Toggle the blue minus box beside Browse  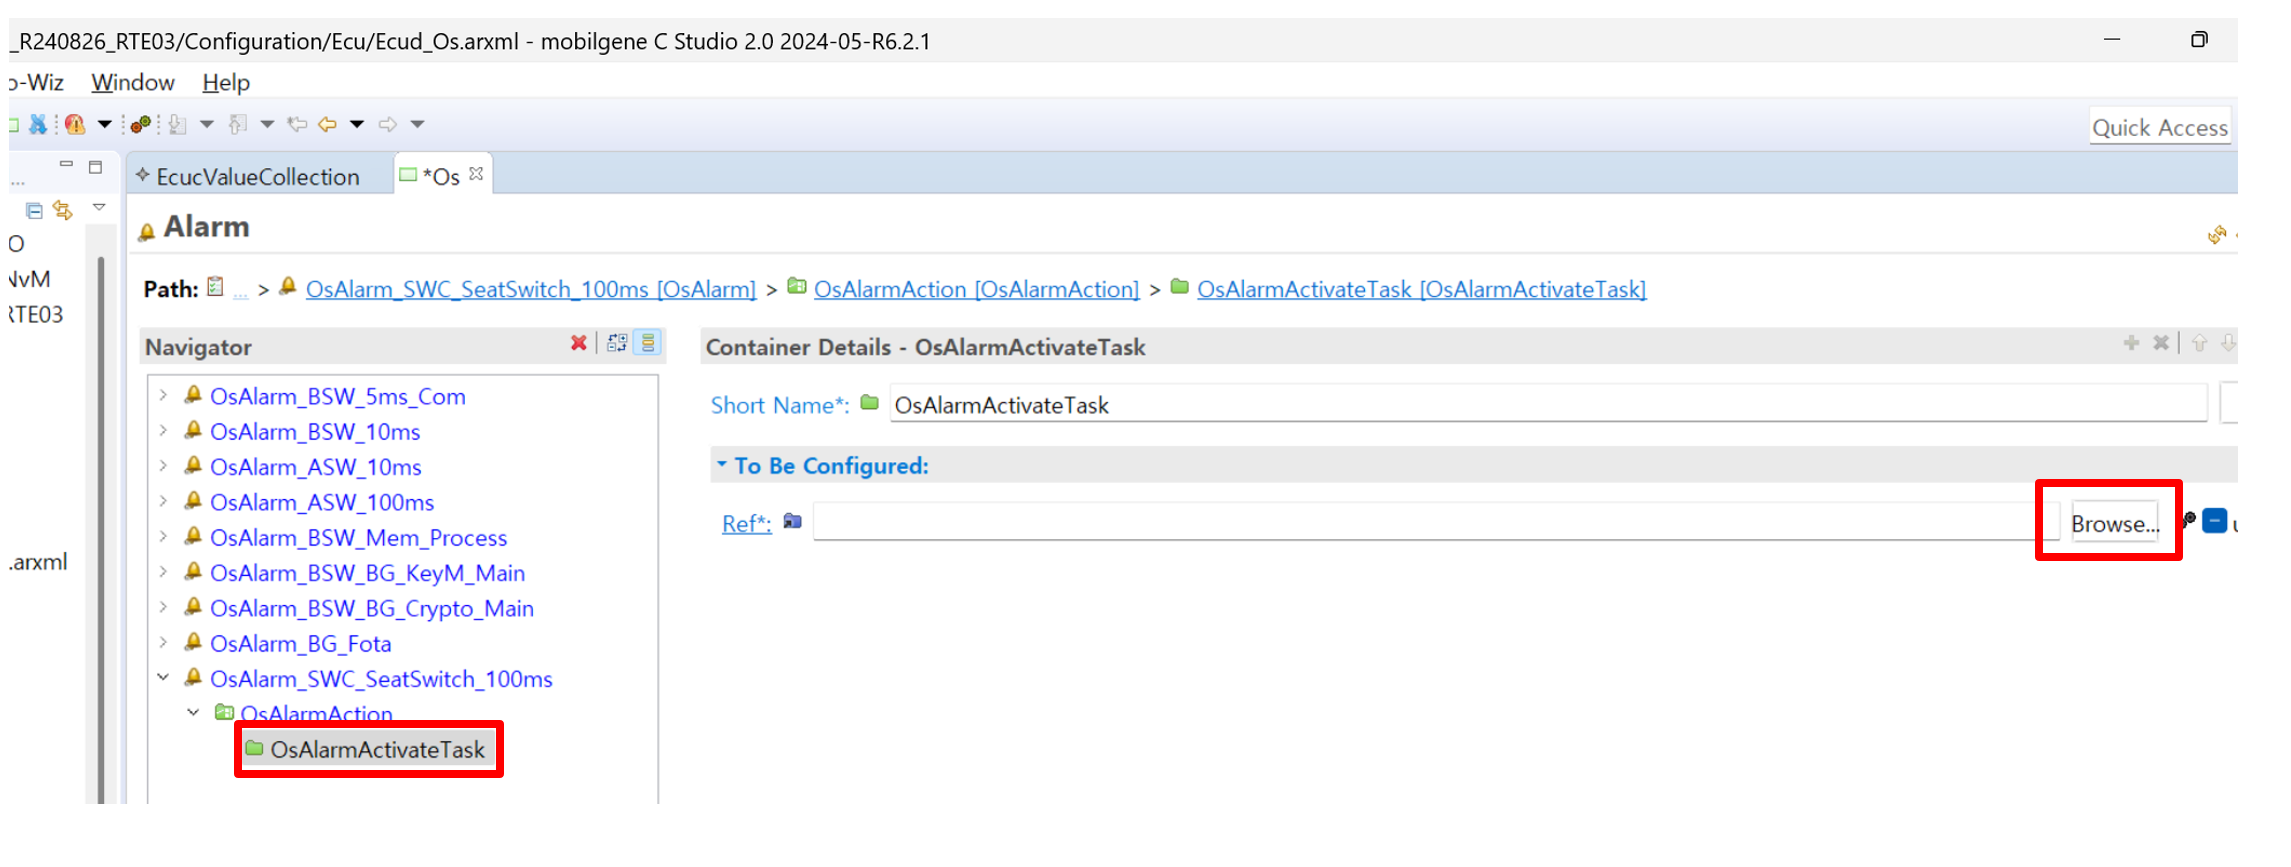2214,521
